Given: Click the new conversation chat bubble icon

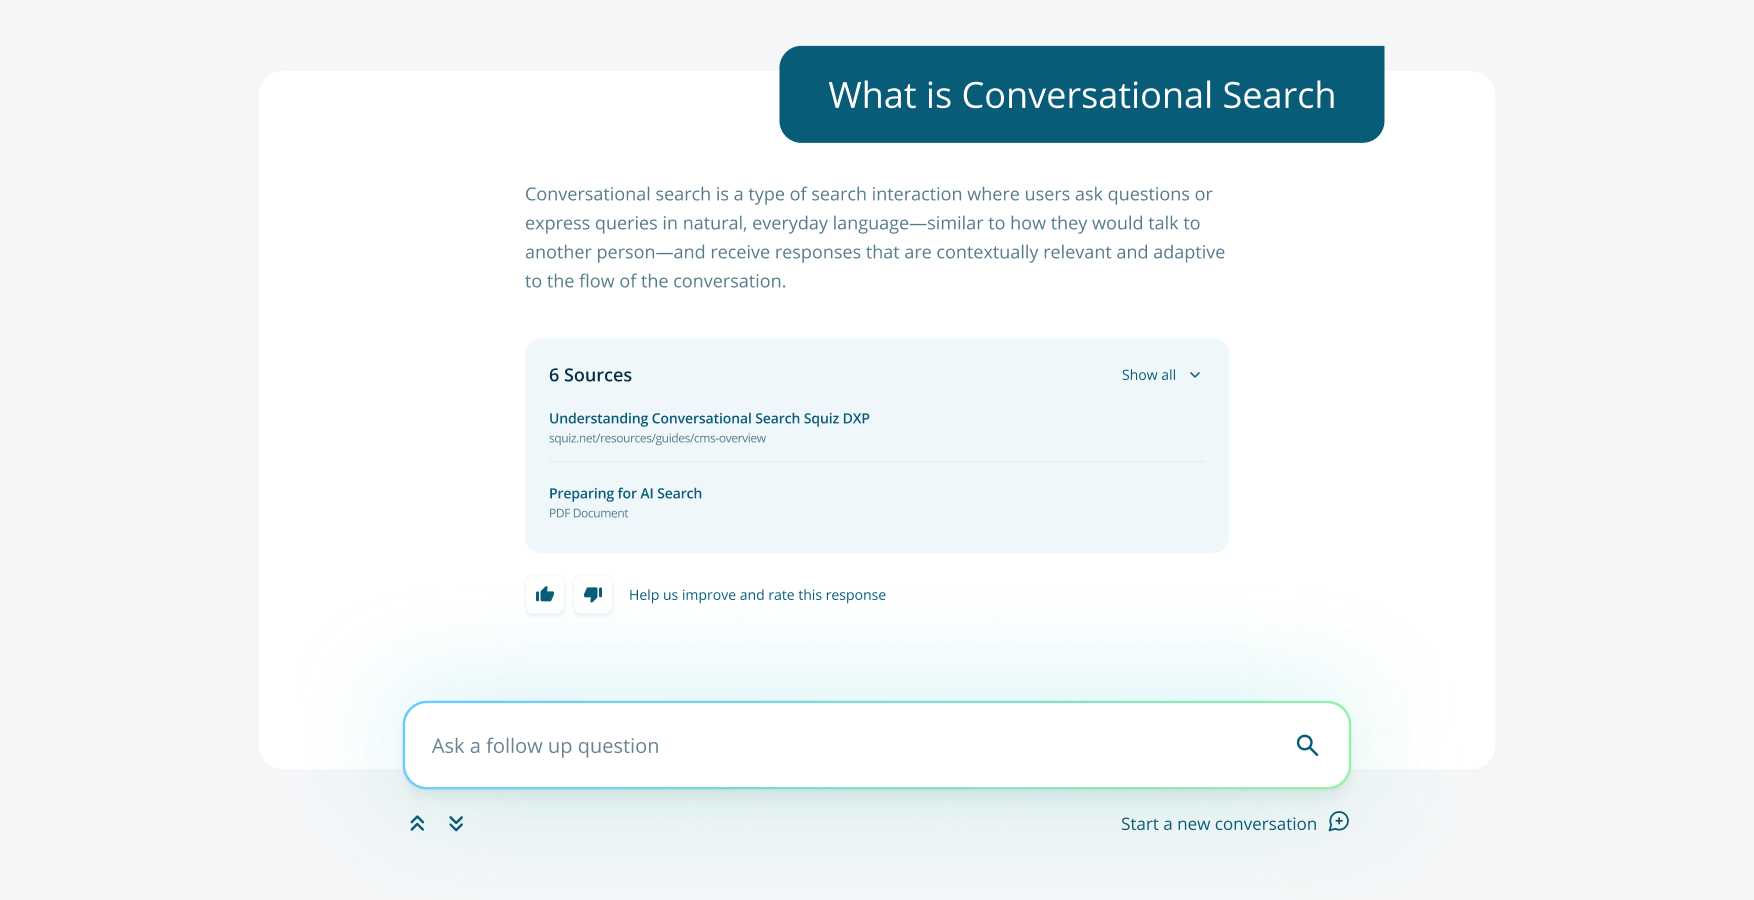Looking at the screenshot, I should point(1339,822).
